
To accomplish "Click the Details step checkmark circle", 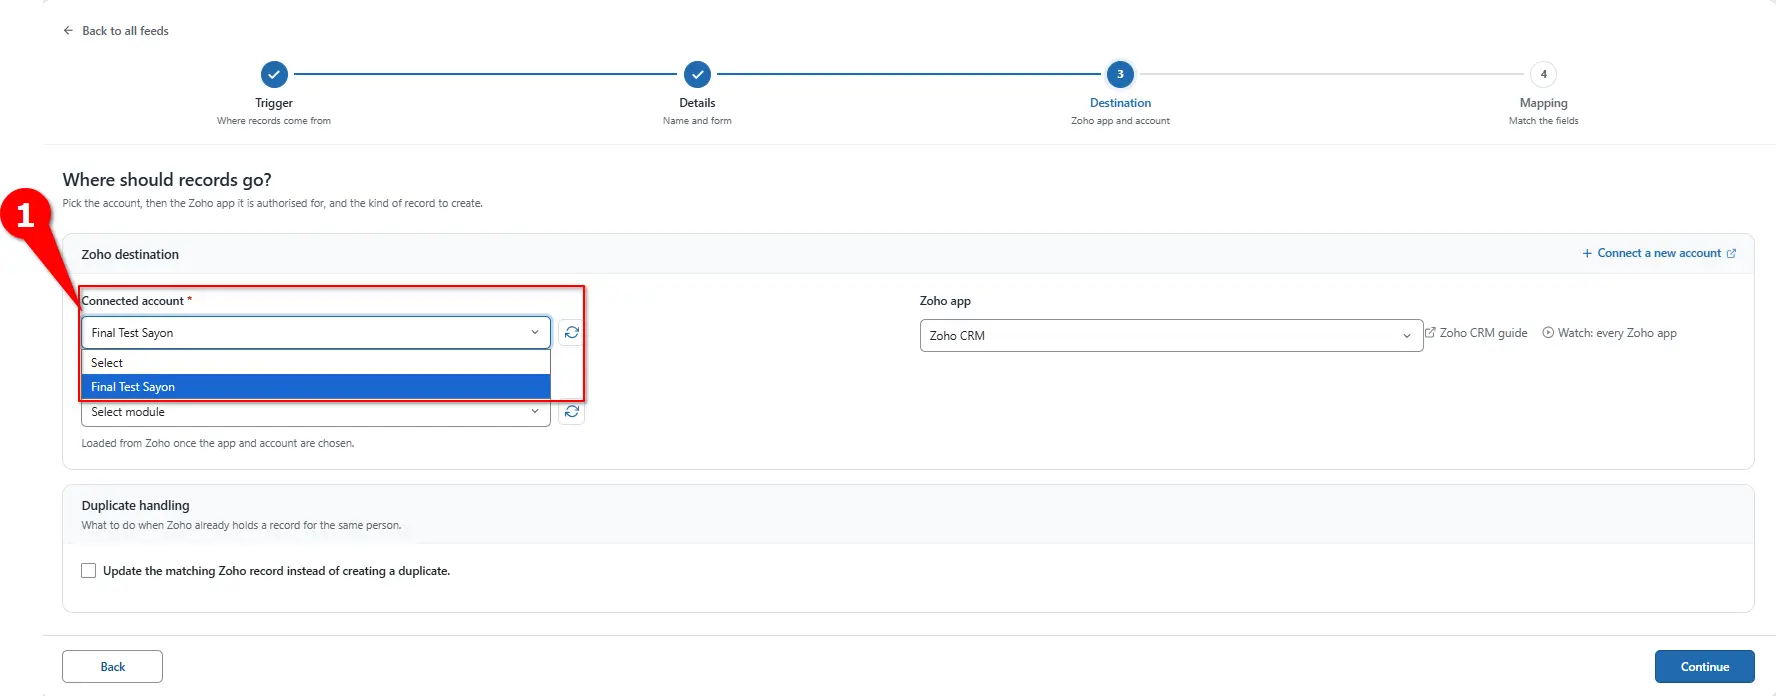I will click(x=697, y=74).
